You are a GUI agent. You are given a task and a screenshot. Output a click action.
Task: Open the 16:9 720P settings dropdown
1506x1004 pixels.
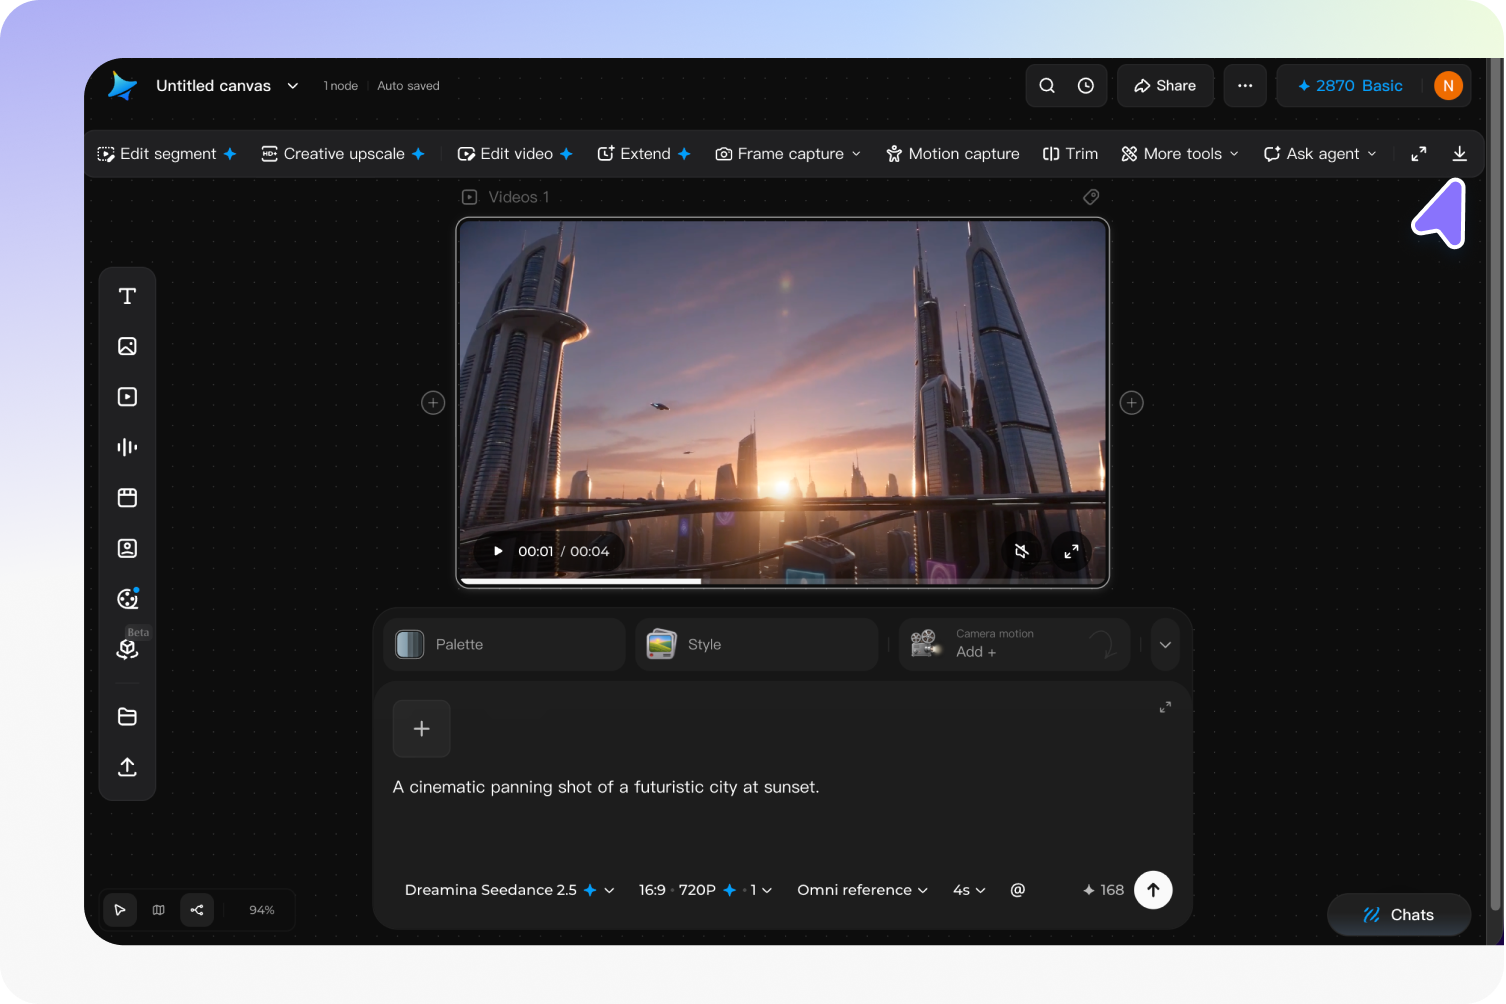[x=705, y=890]
